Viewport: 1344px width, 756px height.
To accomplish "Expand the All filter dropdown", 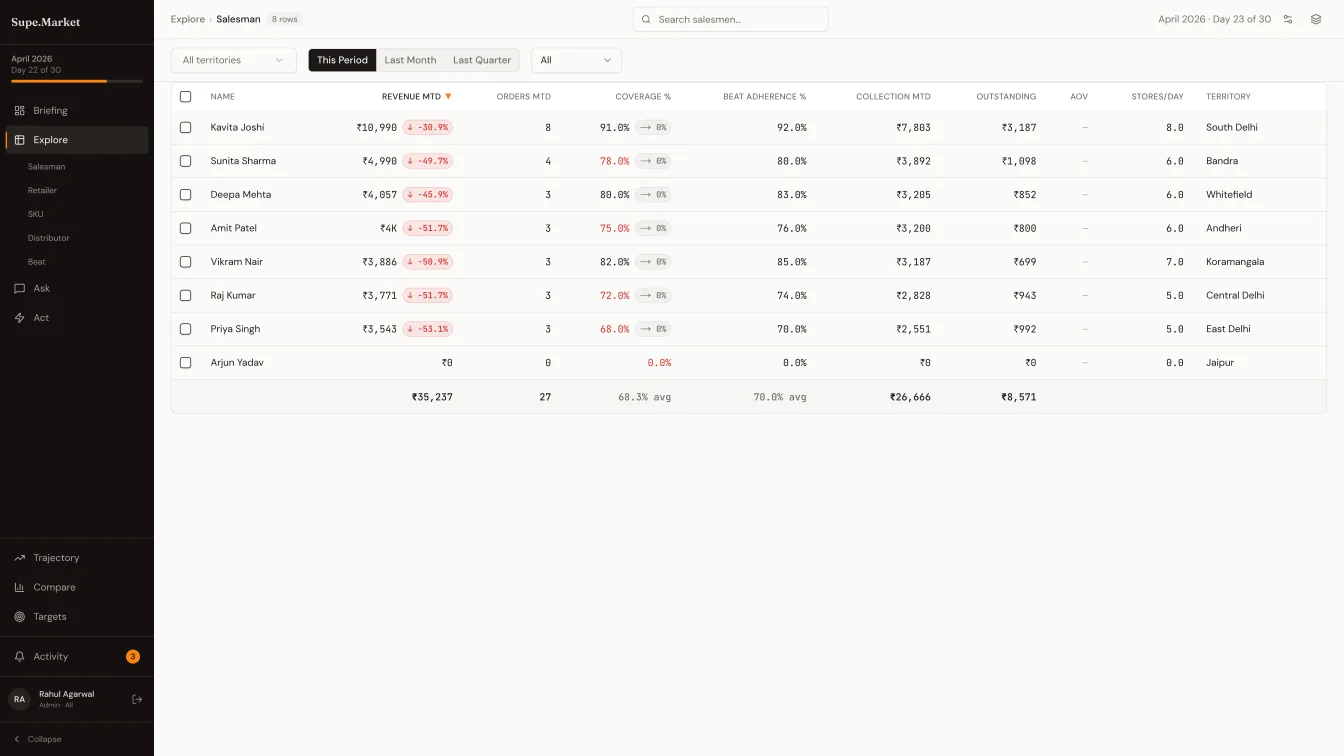I will [576, 60].
